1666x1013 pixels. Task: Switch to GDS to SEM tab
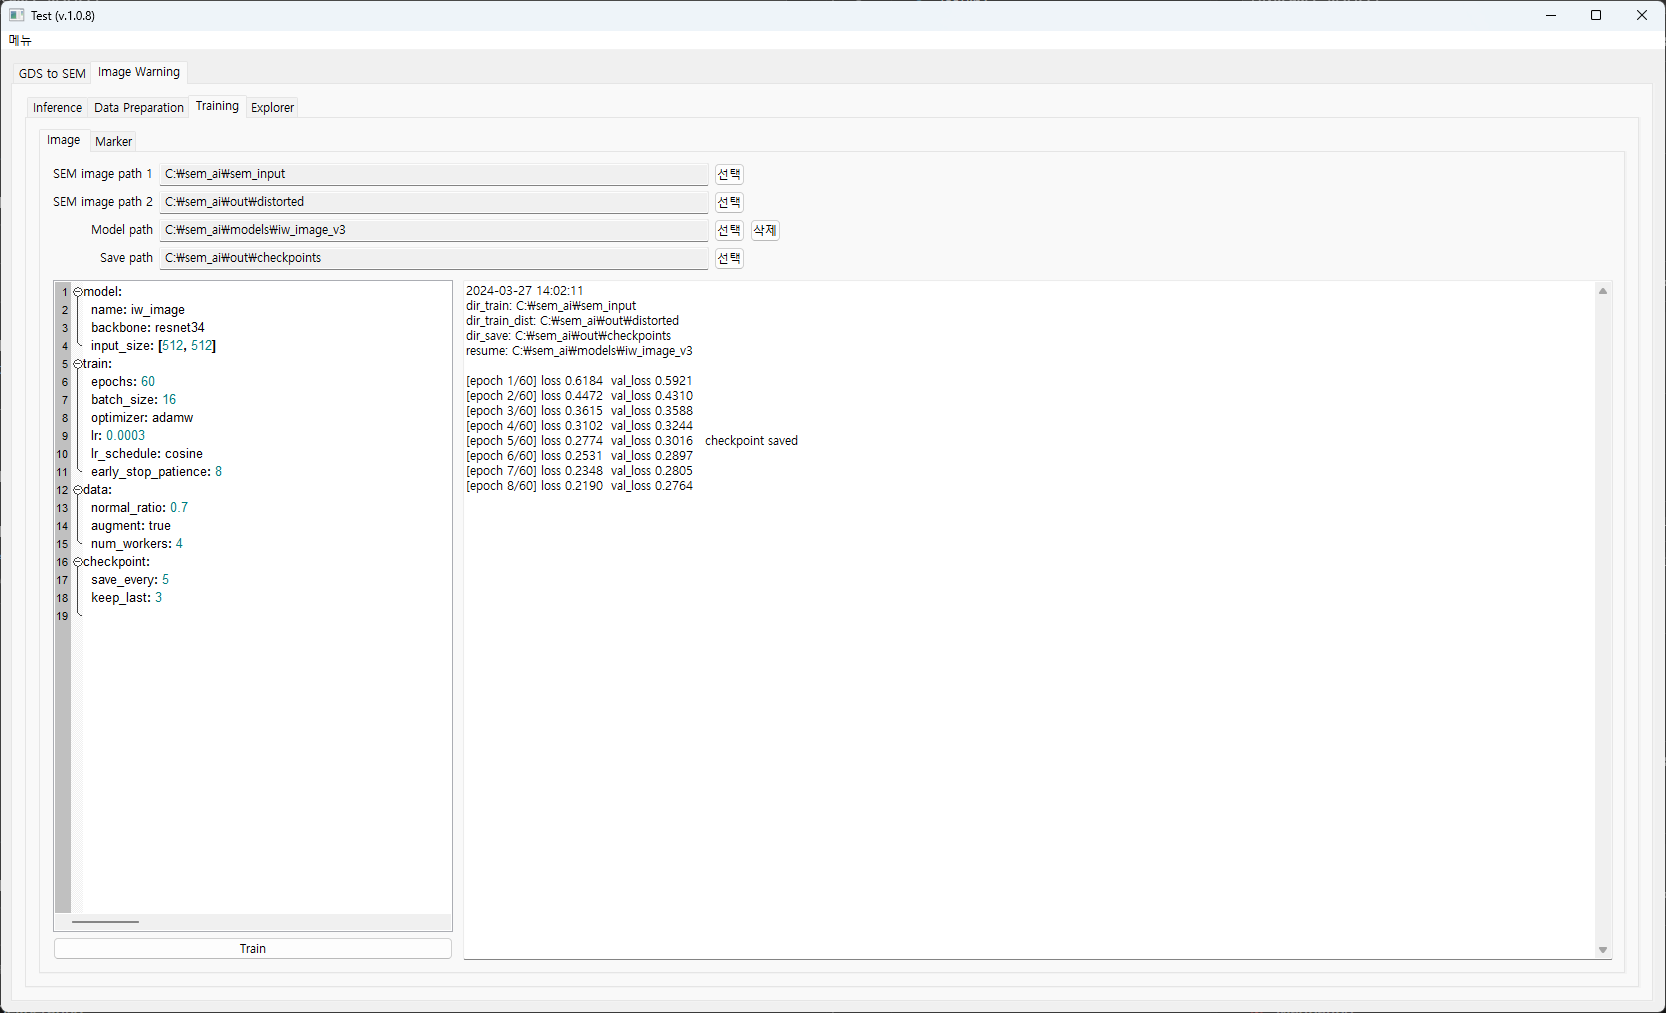pyautogui.click(x=52, y=74)
